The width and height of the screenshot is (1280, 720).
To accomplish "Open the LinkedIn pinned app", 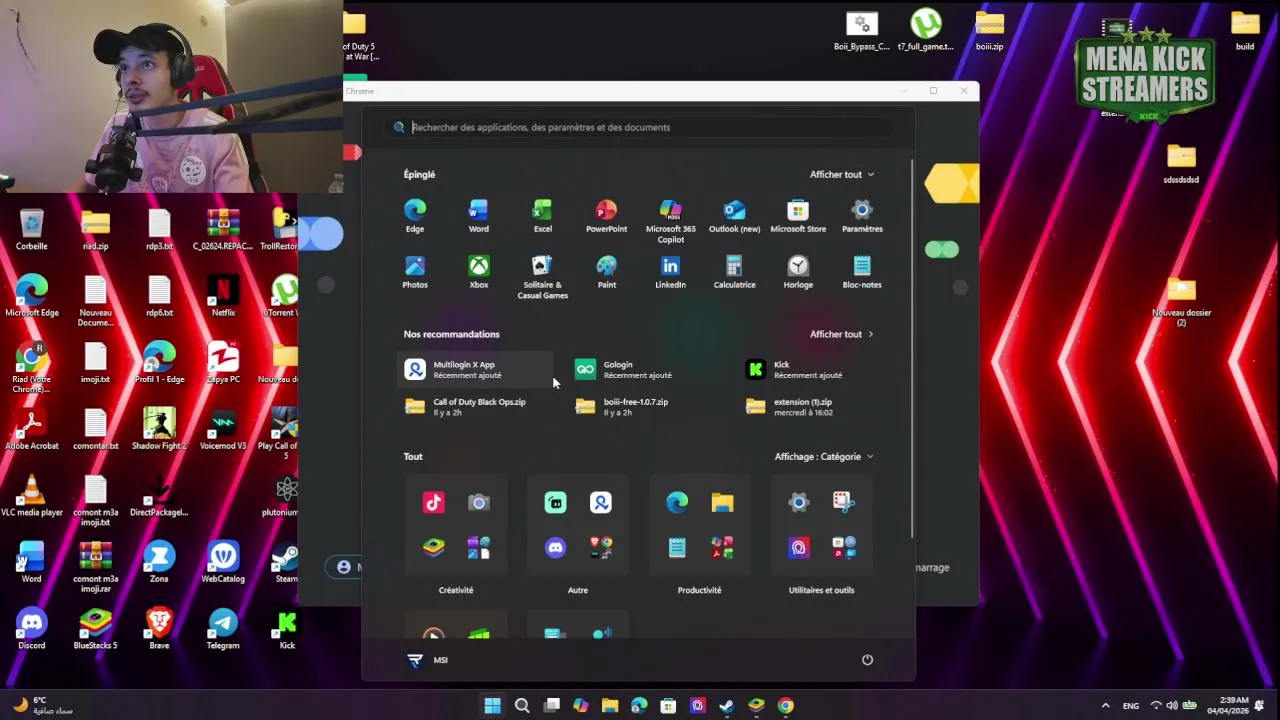I will click(x=670, y=272).
